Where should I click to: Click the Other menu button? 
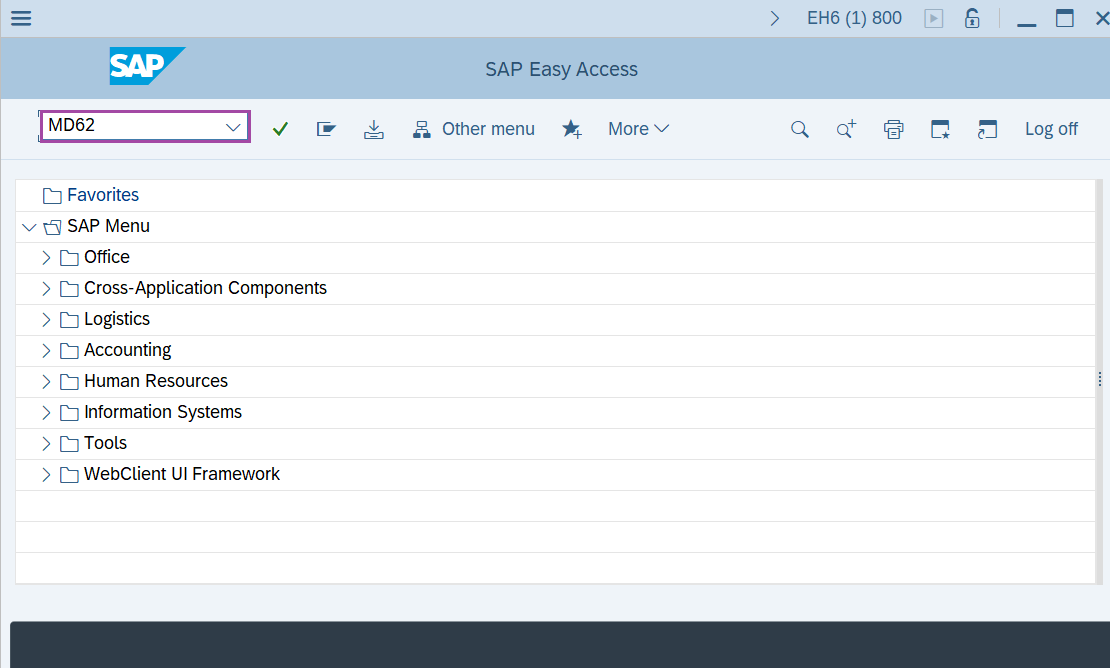474,129
